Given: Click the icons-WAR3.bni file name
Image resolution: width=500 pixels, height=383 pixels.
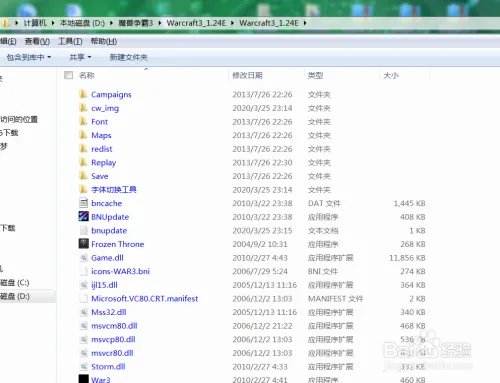Looking at the screenshot, I should pos(121,271).
